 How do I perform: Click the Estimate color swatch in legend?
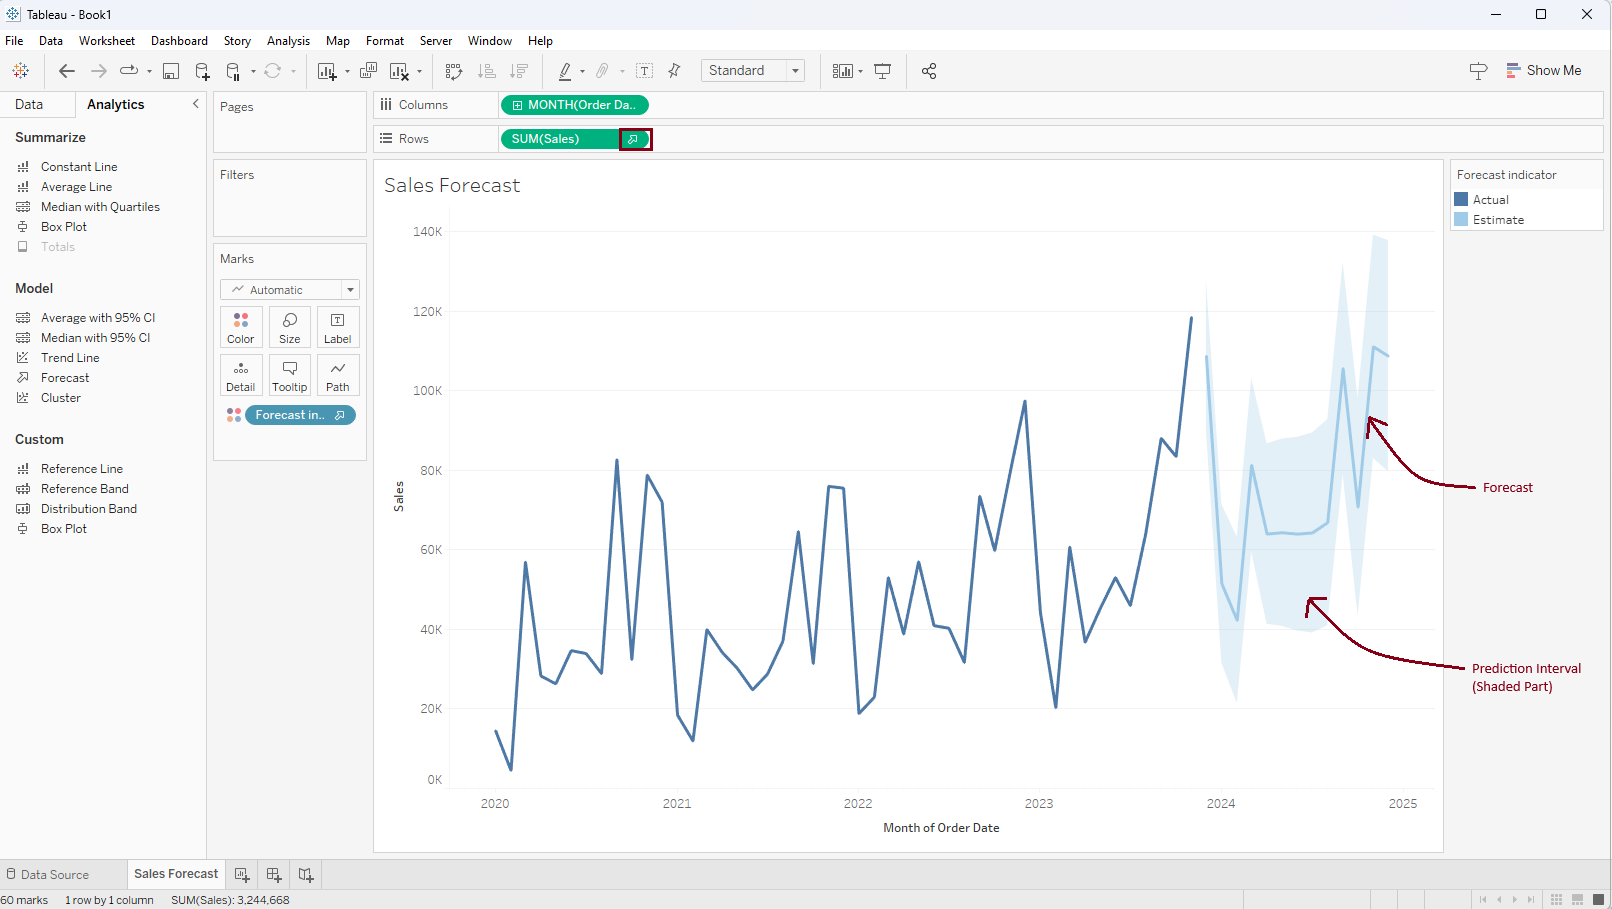(1461, 220)
